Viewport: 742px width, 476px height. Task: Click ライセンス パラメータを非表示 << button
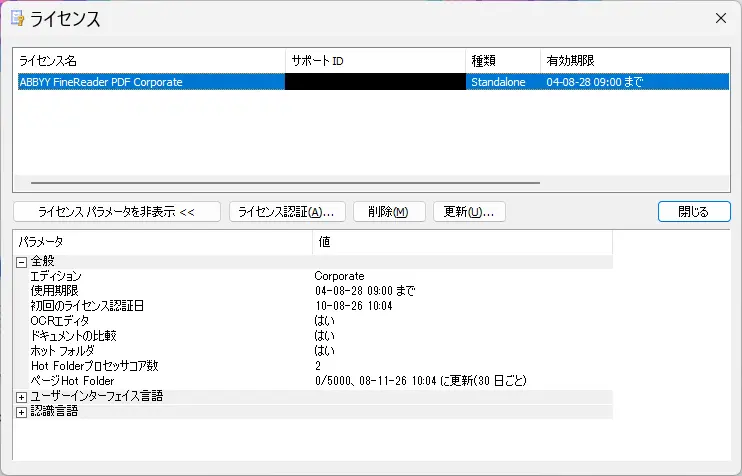[117, 212]
